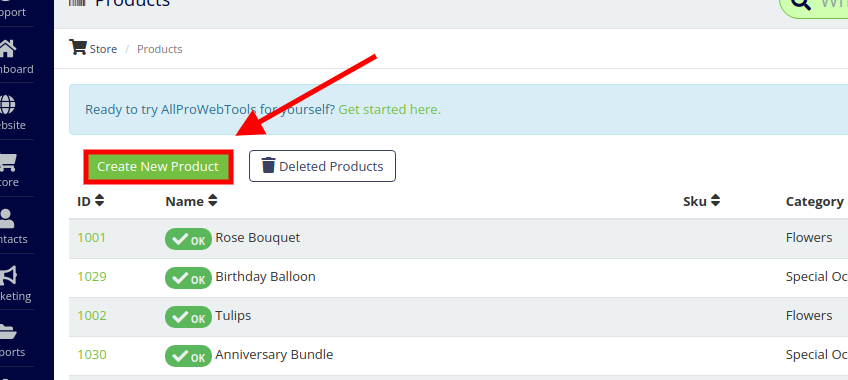Open the Dashboard home icon in sidebar
This screenshot has height=380, width=848.
tap(7, 49)
